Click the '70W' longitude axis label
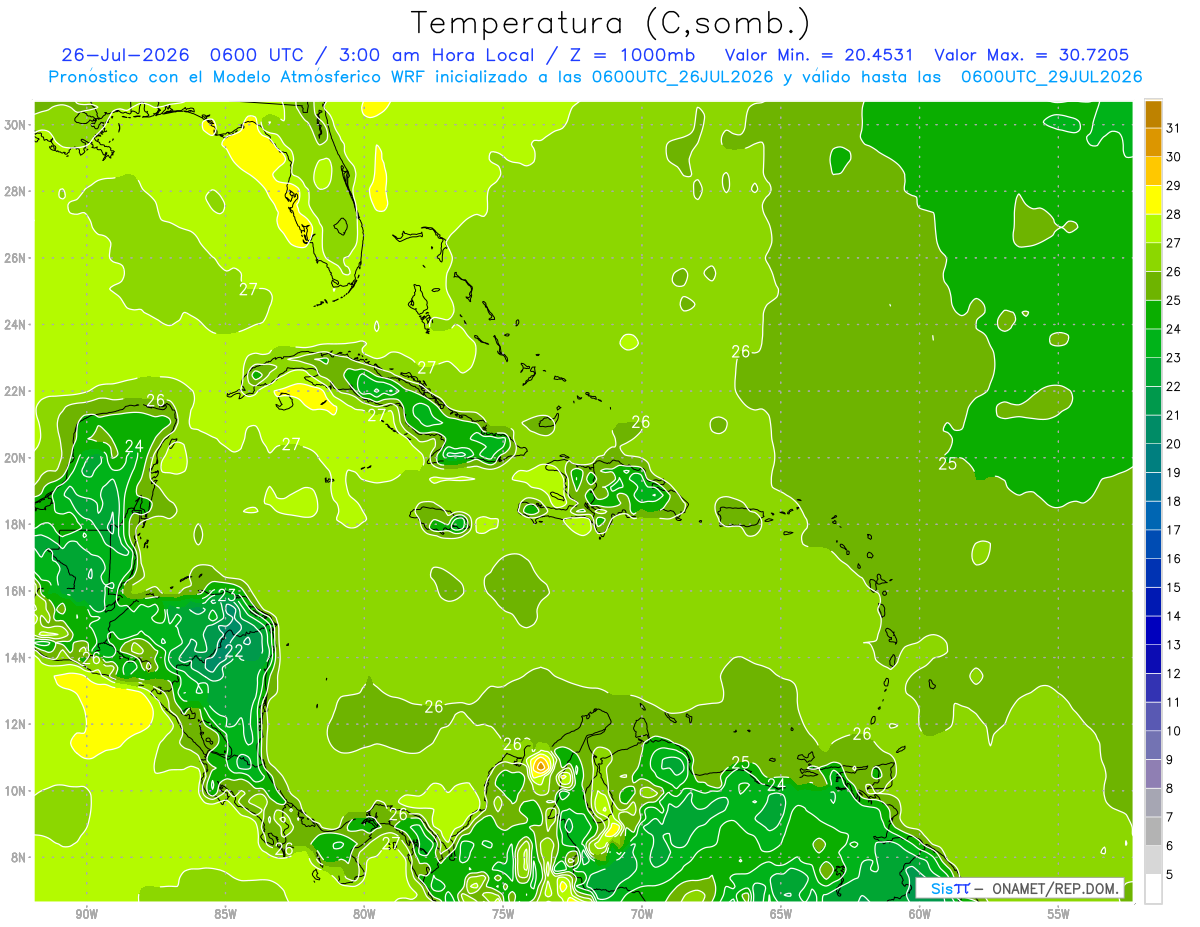This screenshot has height=927, width=1200. point(641,914)
